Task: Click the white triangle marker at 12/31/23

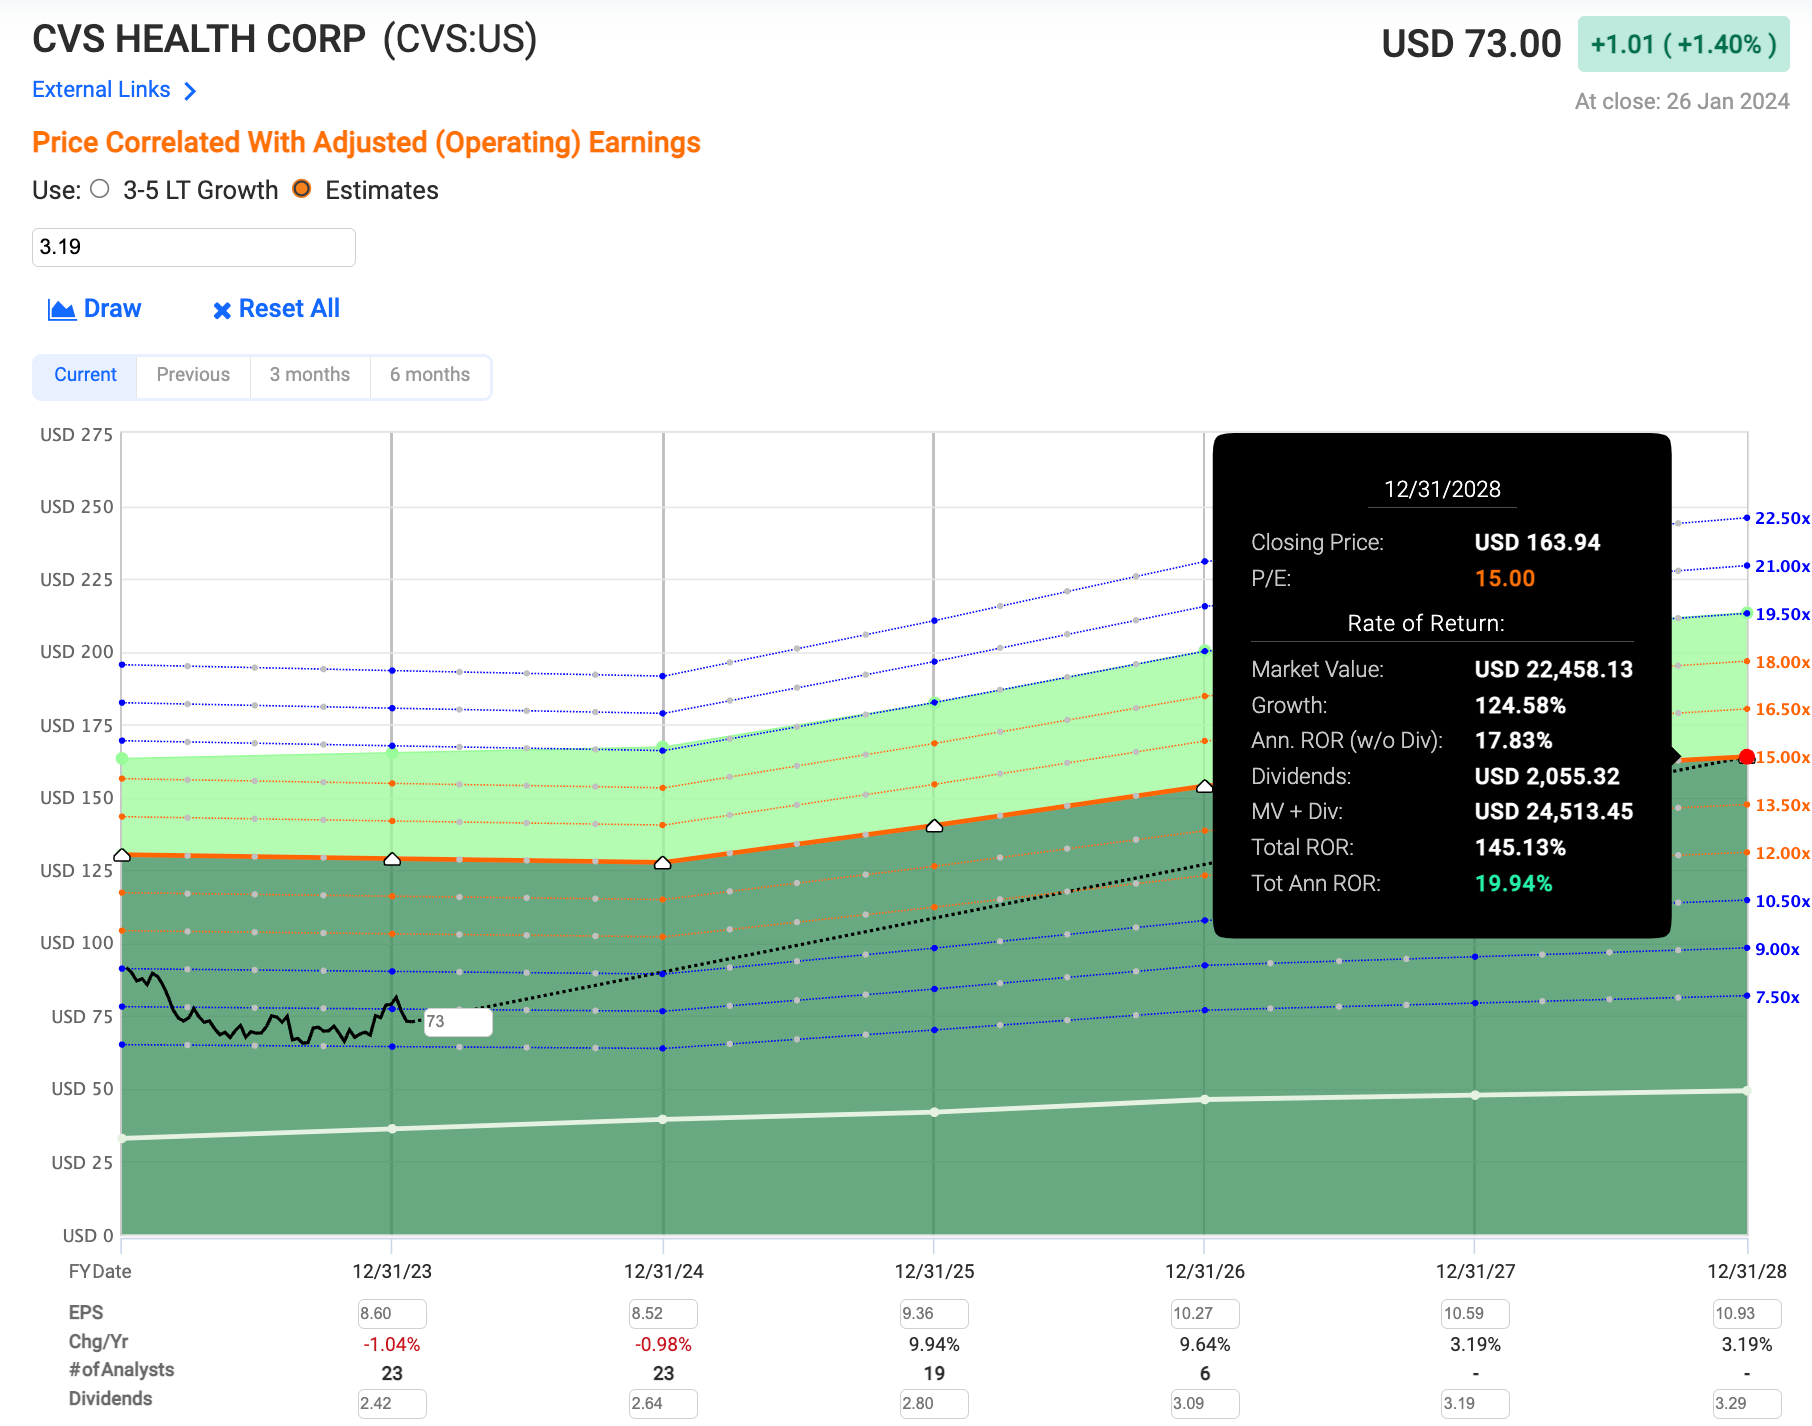Action: 392,859
